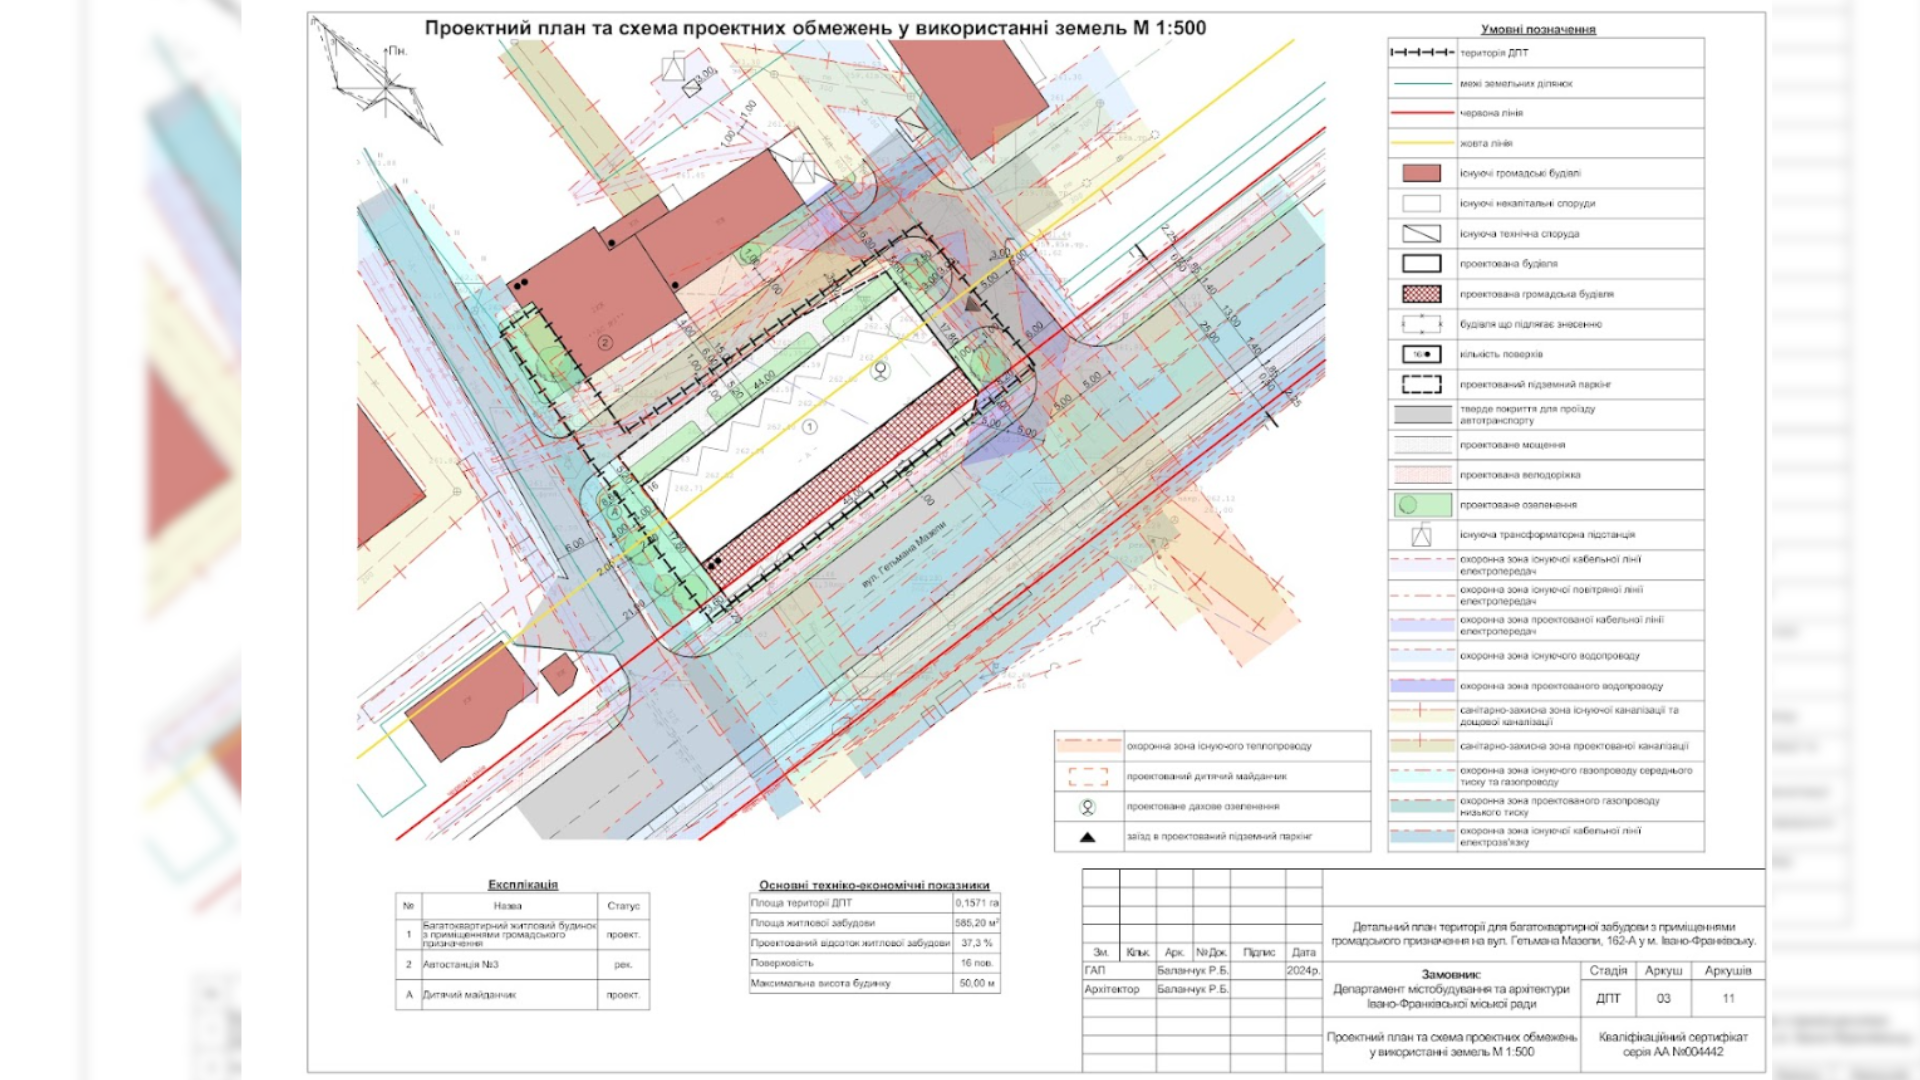This screenshot has height=1080, width=1920.
Task: Click the red hatched public building swatch
Action: point(1421,294)
